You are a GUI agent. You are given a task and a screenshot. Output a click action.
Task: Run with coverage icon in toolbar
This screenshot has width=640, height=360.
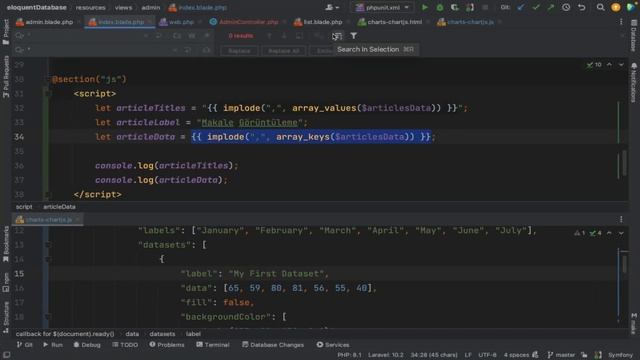point(455,7)
